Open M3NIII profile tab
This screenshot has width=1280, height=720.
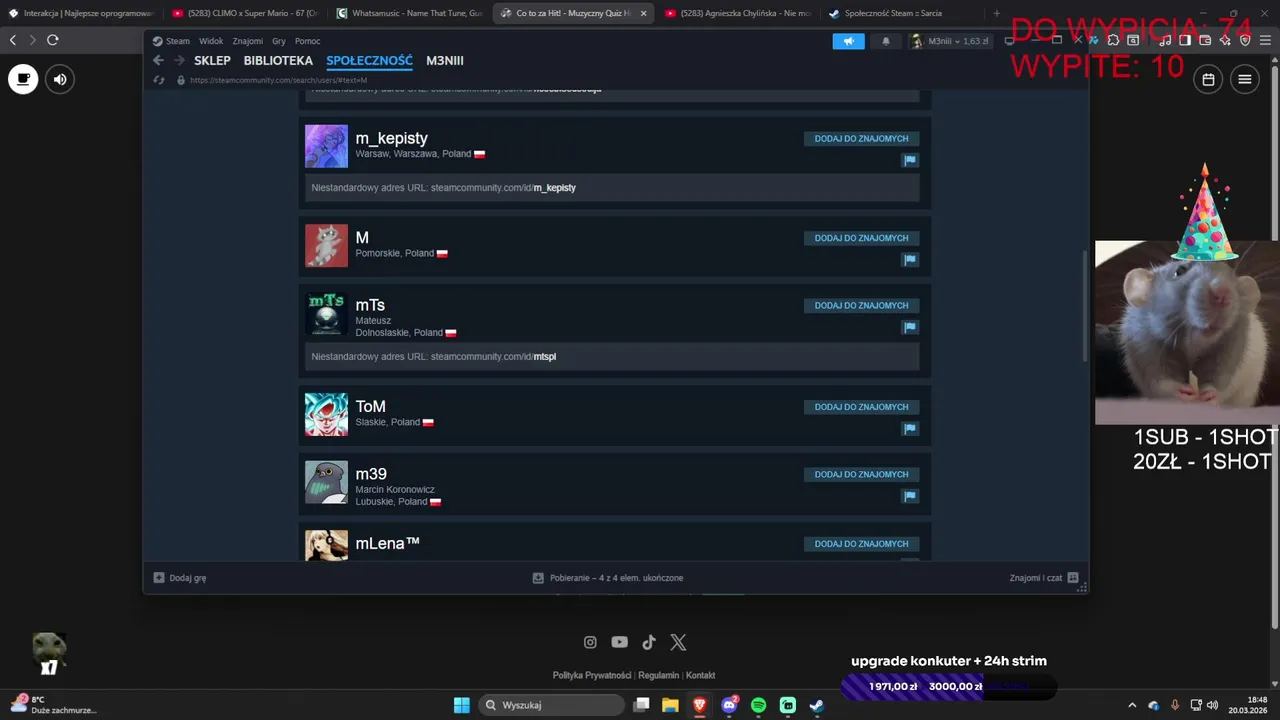coord(445,61)
